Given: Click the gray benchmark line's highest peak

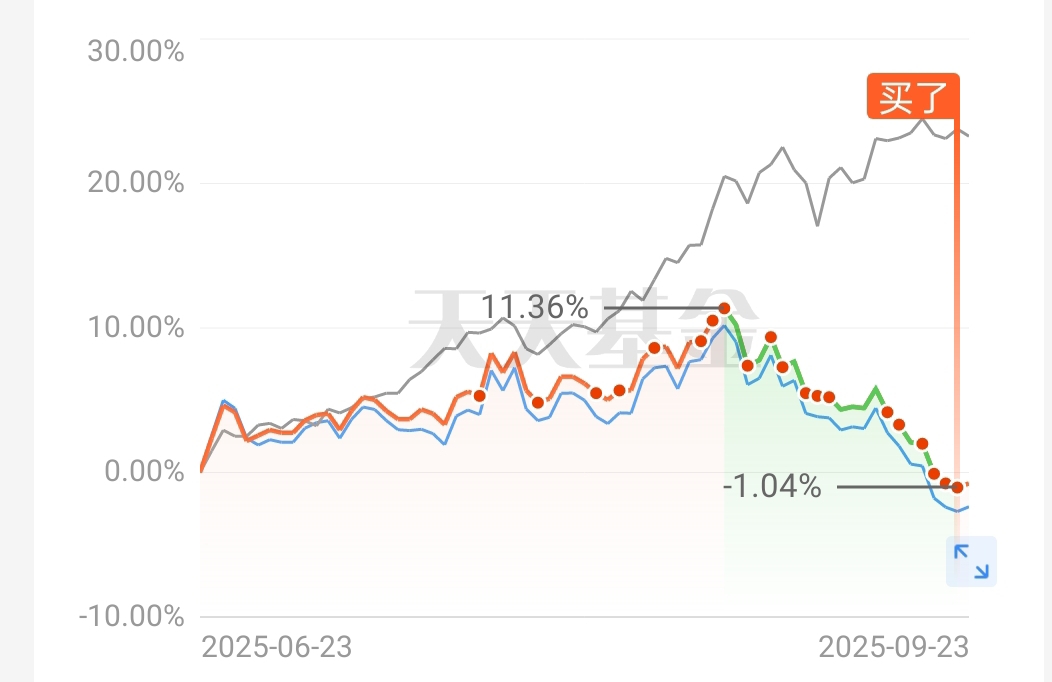Looking at the screenshot, I should (921, 119).
